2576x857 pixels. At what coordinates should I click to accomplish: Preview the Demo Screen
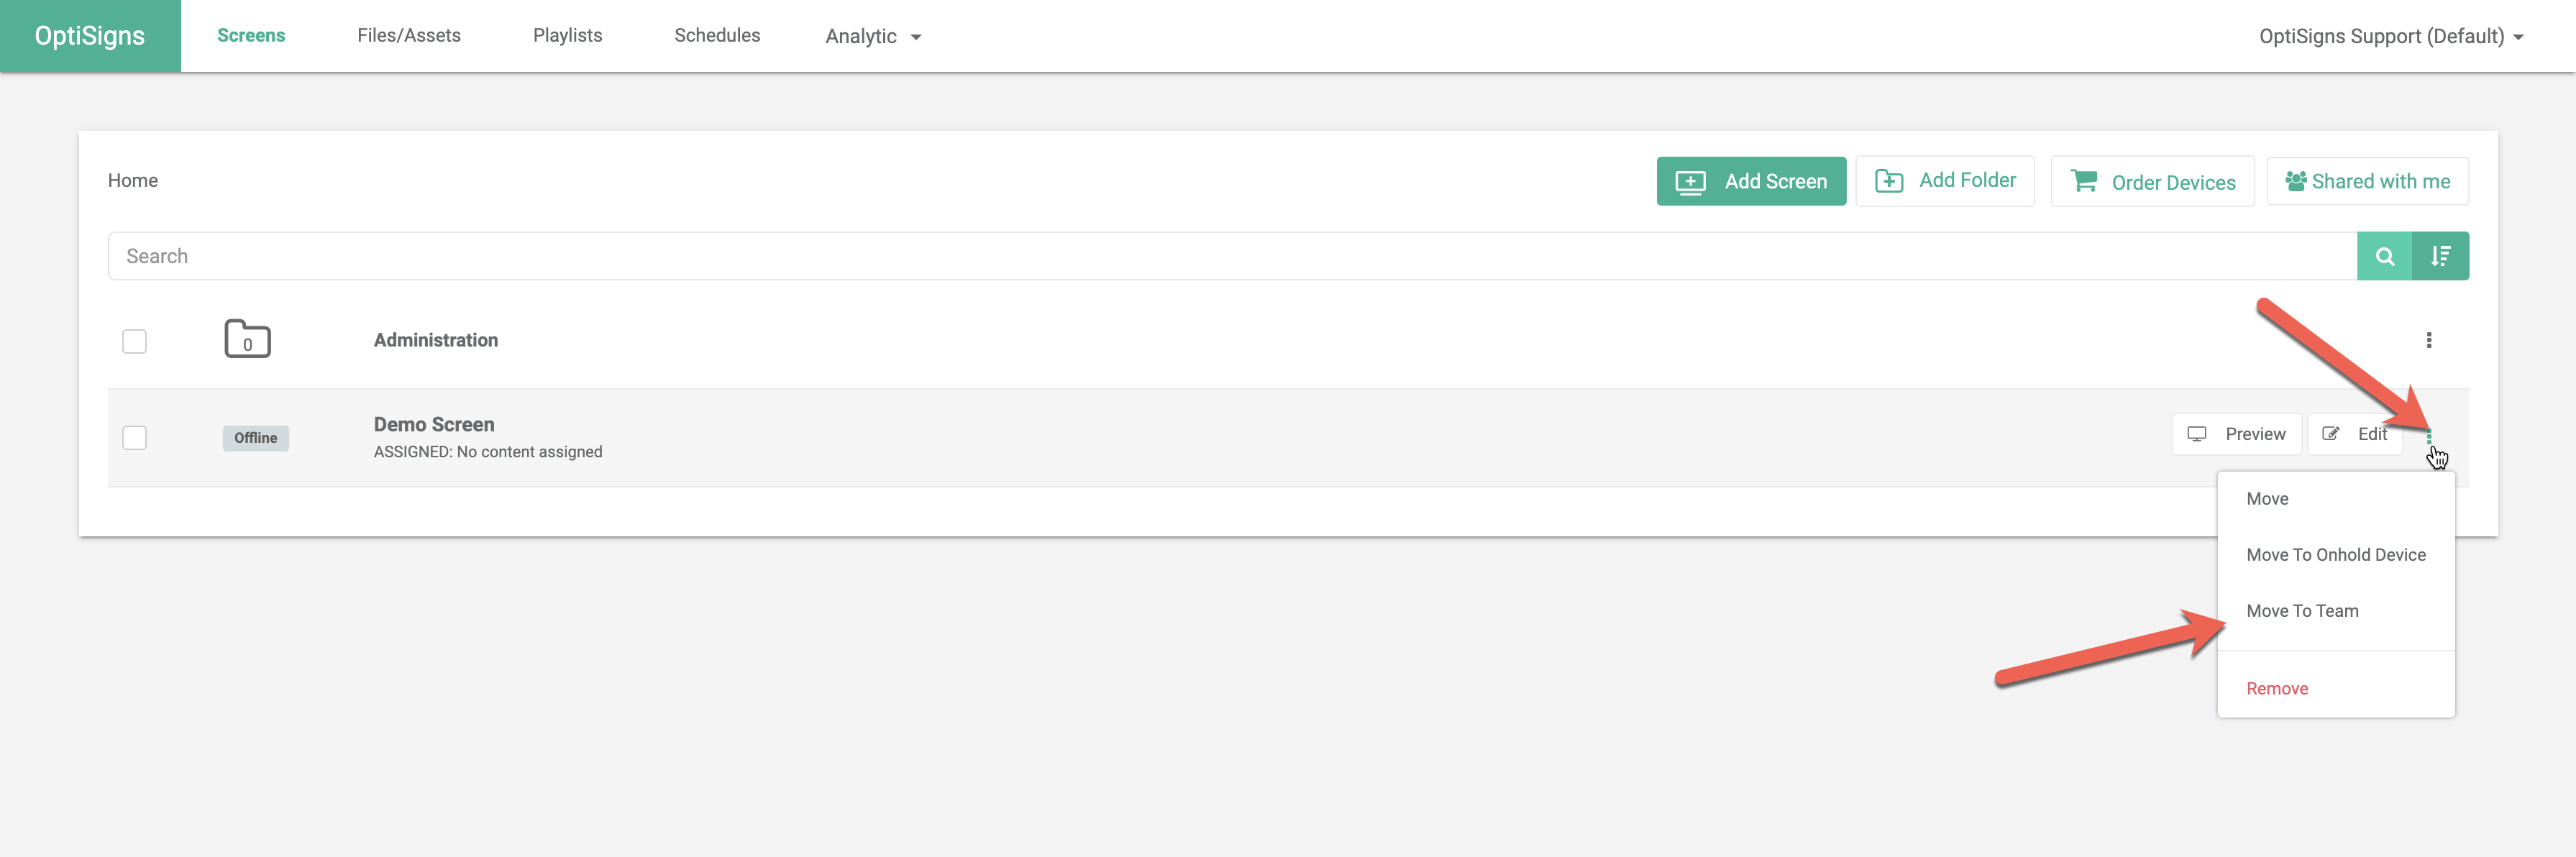tap(2236, 434)
